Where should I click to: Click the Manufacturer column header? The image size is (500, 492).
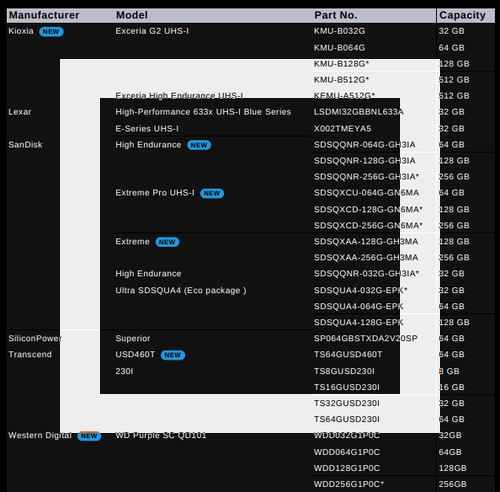click(x=44, y=15)
